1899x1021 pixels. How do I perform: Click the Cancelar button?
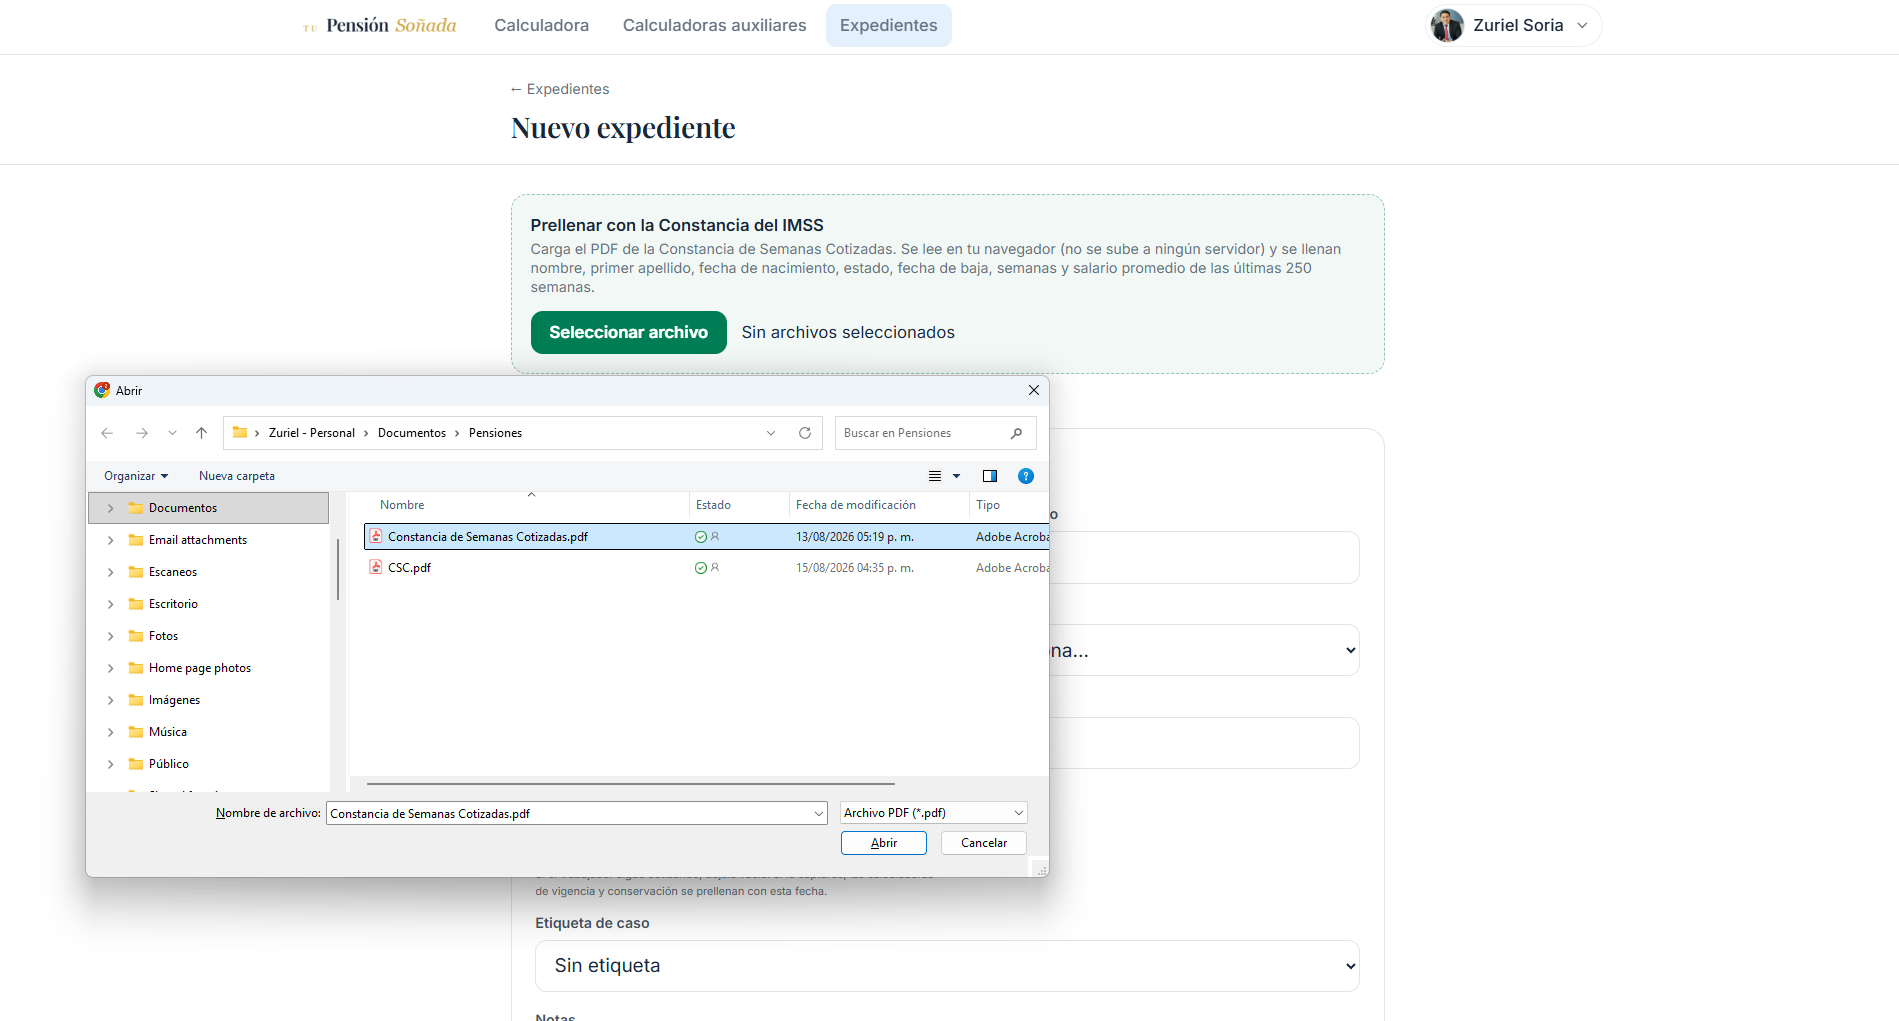984,843
